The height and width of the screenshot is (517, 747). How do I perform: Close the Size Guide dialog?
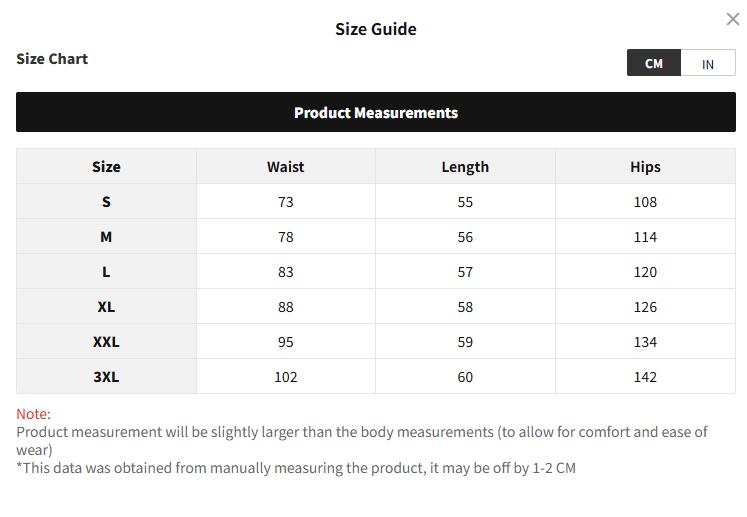pyautogui.click(x=732, y=19)
